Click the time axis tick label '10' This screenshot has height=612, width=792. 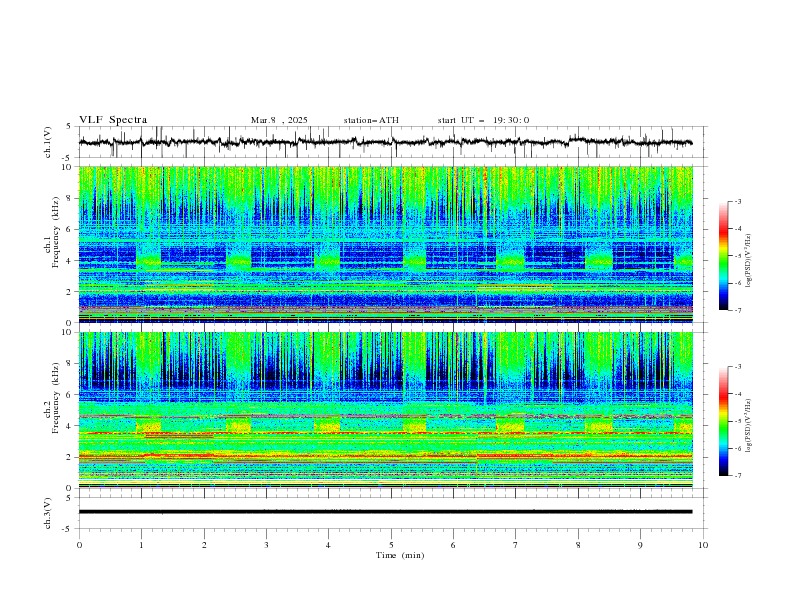[703, 545]
